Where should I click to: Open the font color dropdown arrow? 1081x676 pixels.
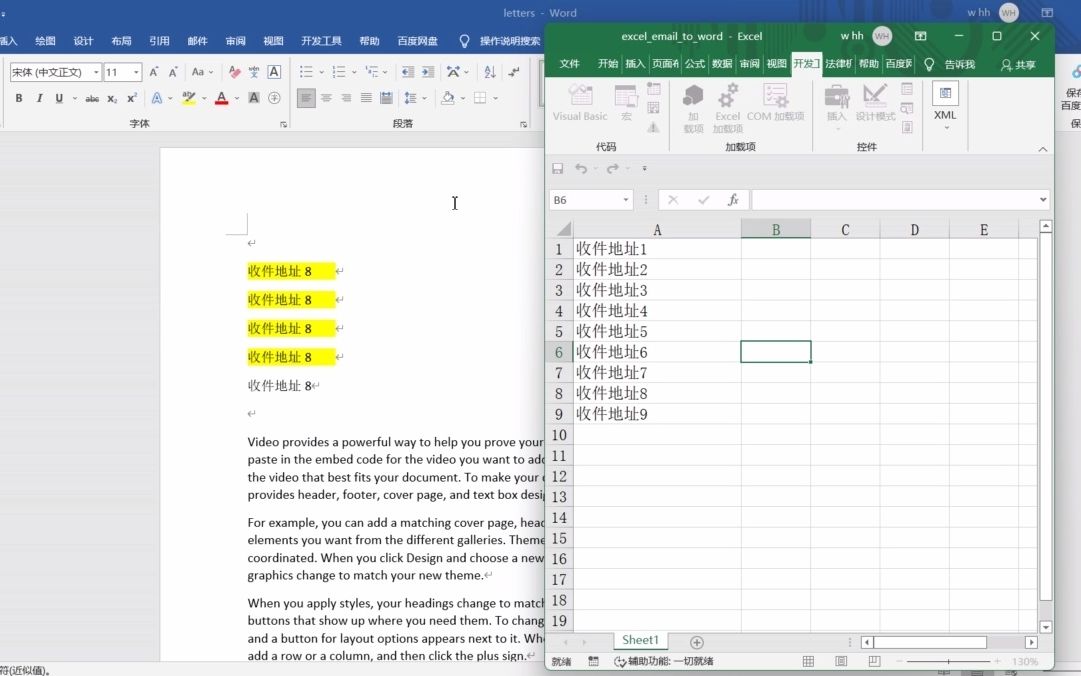point(236,97)
